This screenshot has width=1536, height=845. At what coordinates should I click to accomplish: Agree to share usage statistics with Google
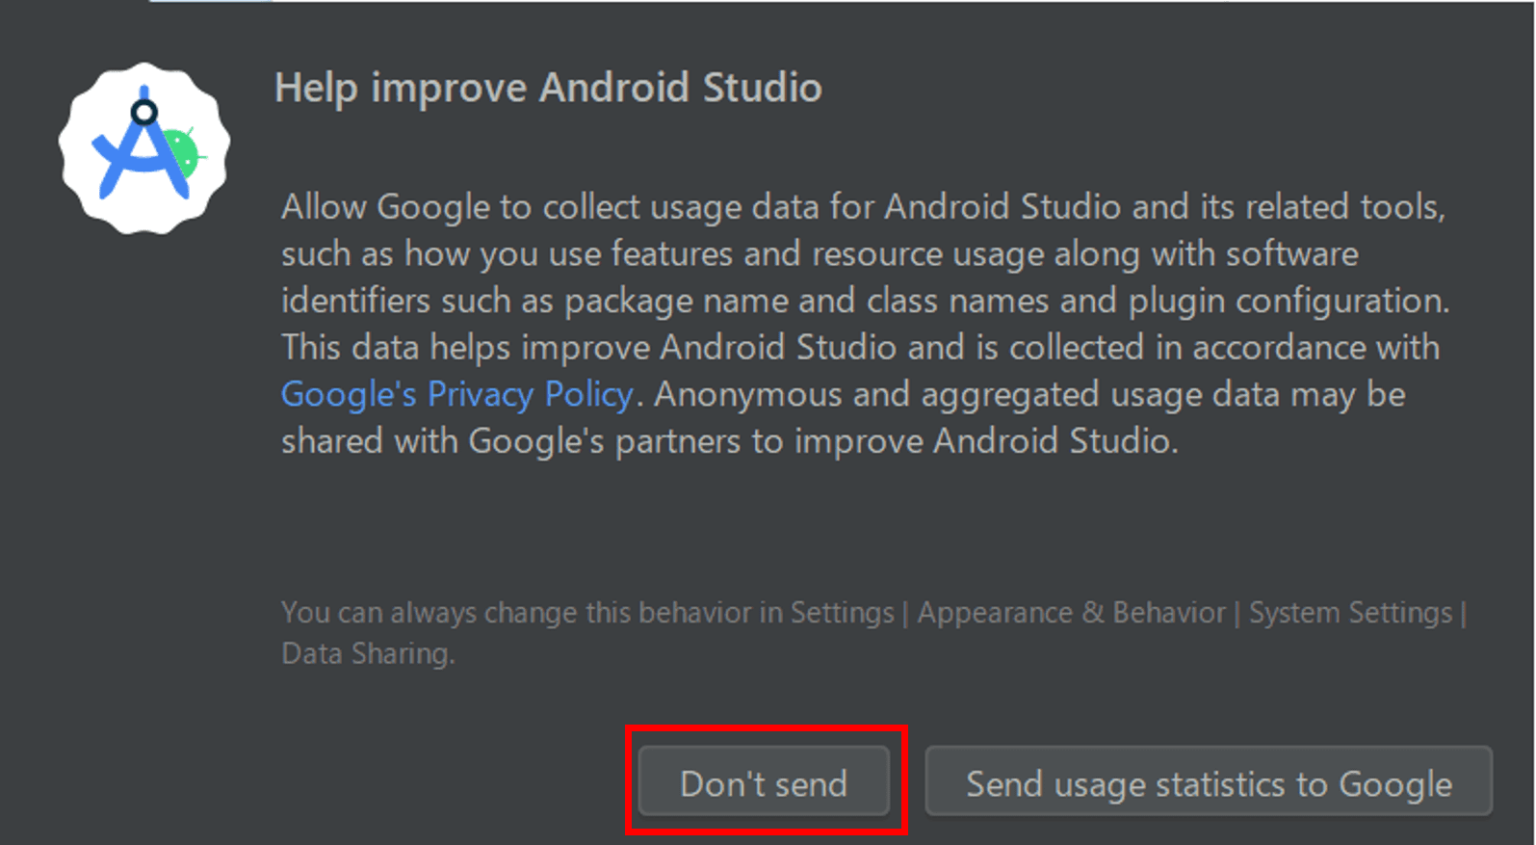pyautogui.click(x=1207, y=783)
